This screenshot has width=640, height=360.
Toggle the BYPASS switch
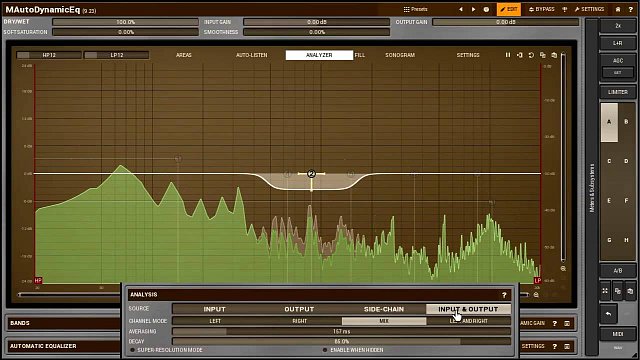(542, 9)
